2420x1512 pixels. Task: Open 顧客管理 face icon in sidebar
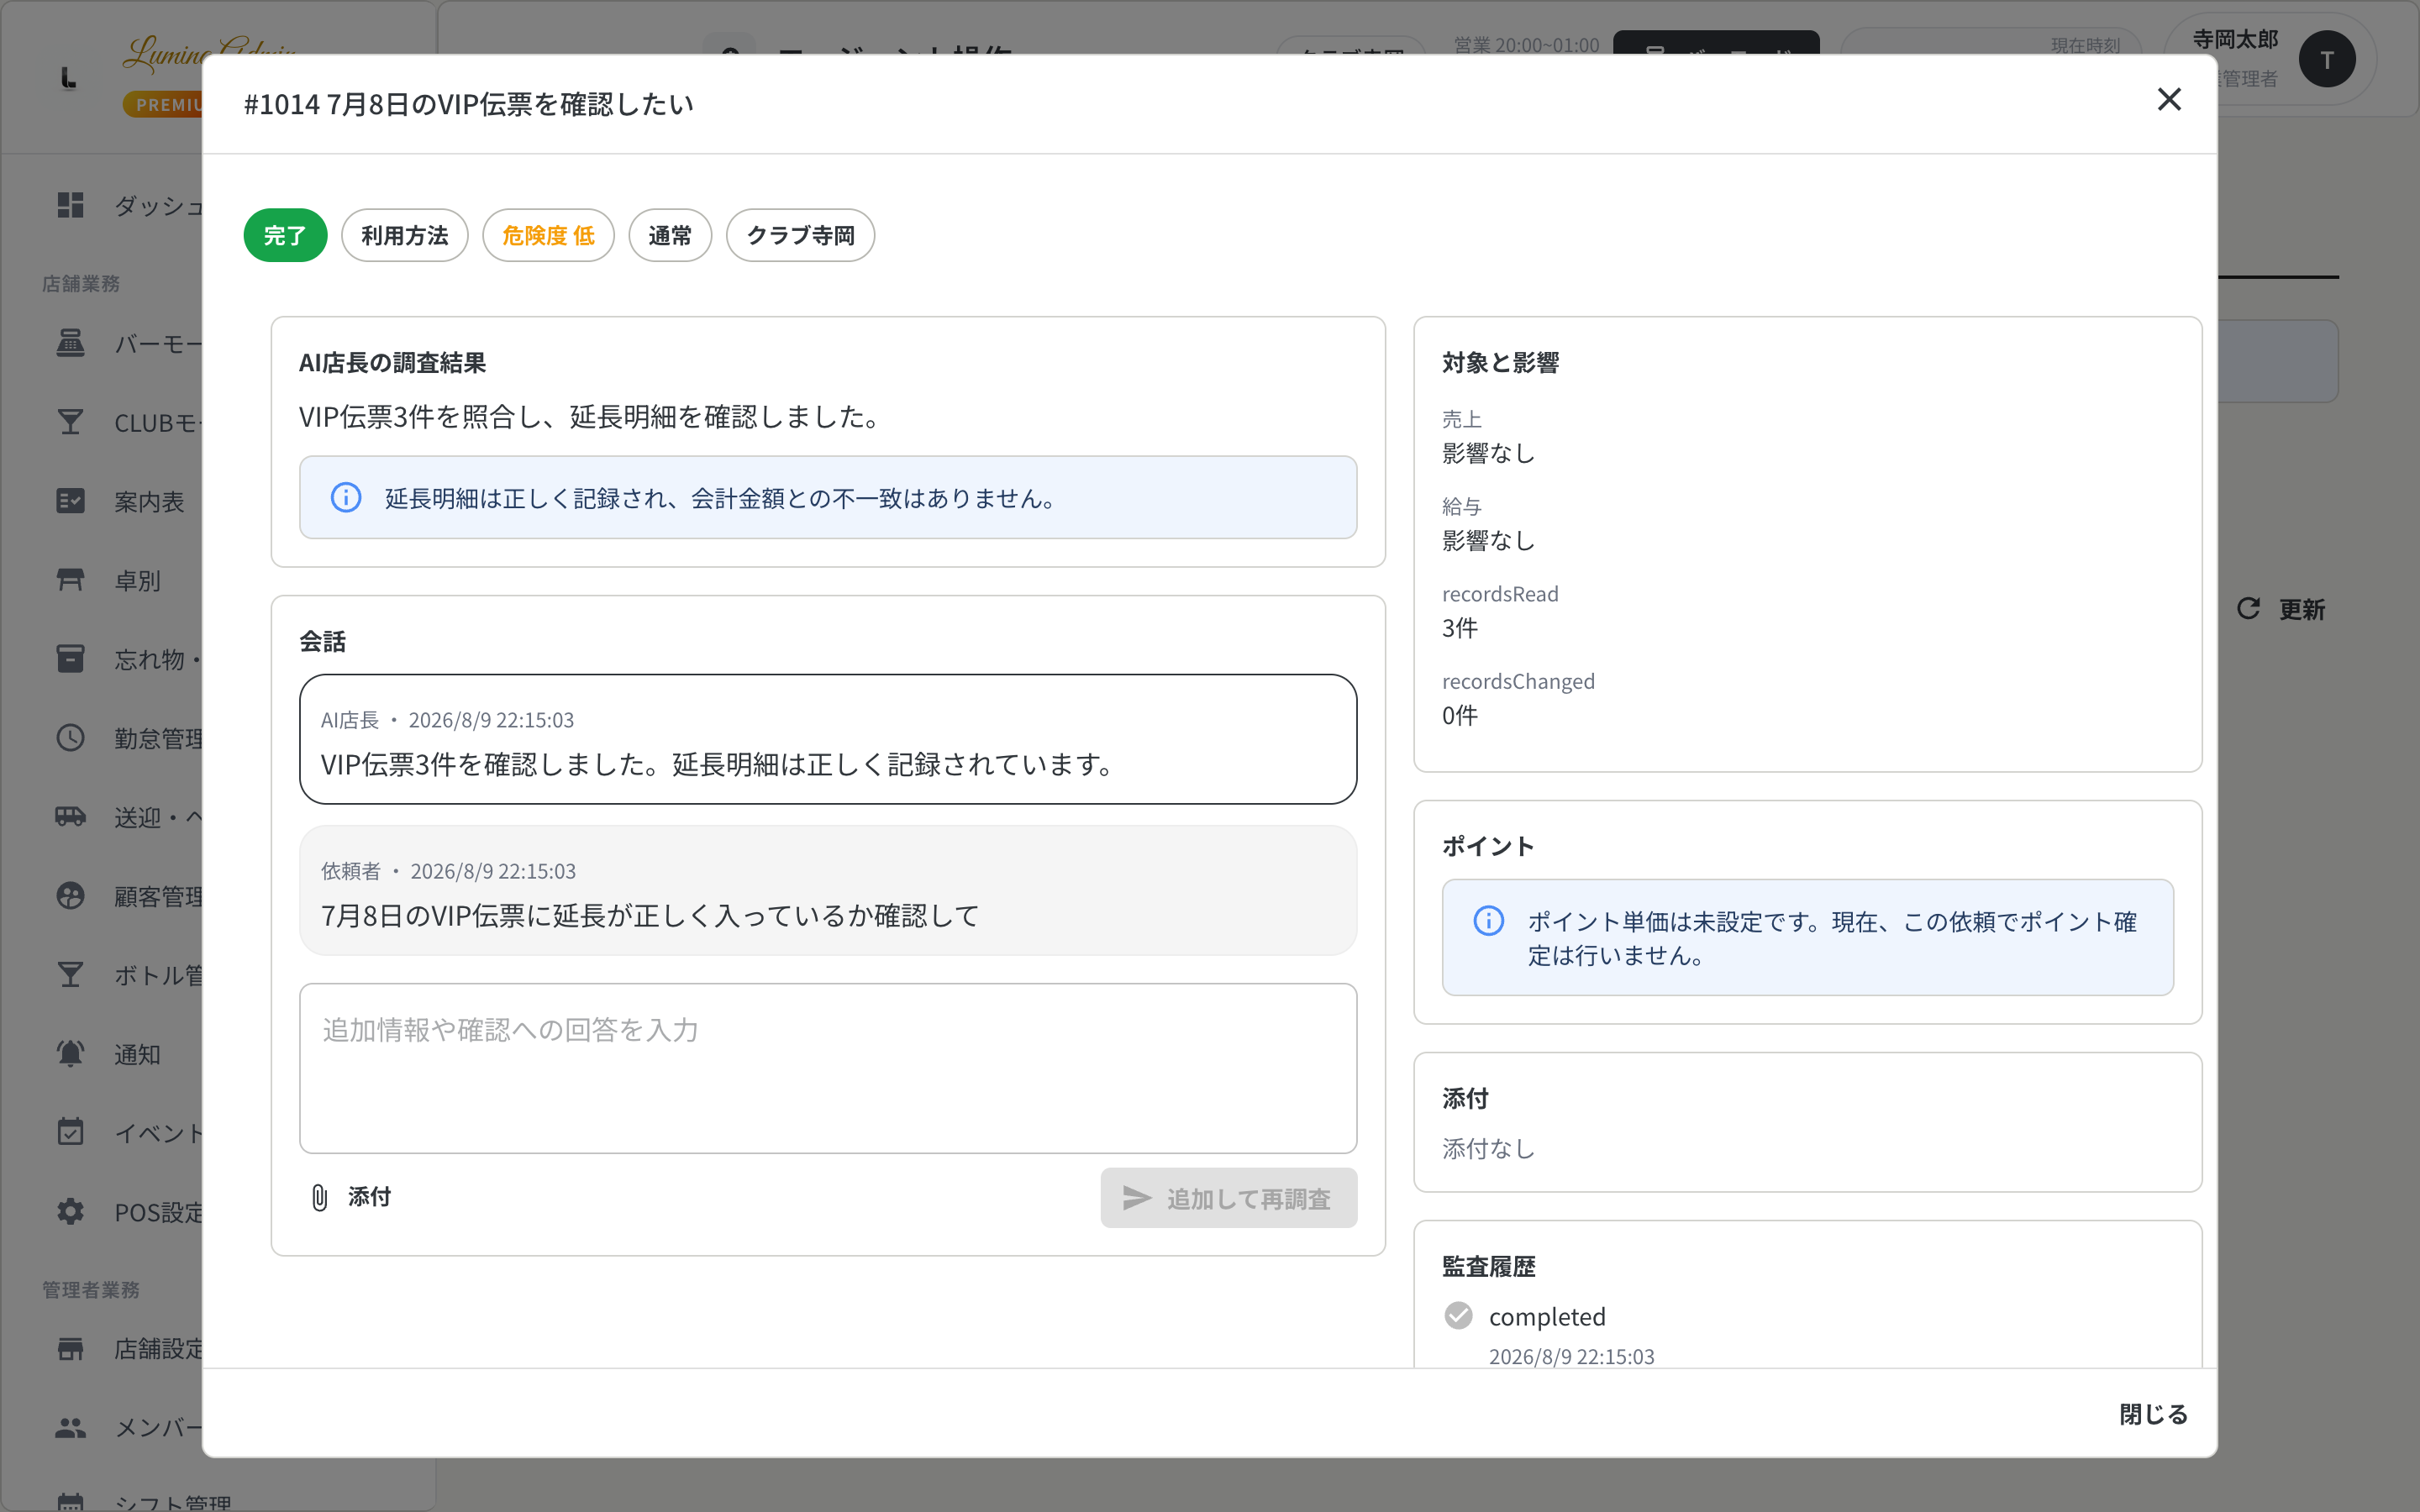(x=70, y=896)
